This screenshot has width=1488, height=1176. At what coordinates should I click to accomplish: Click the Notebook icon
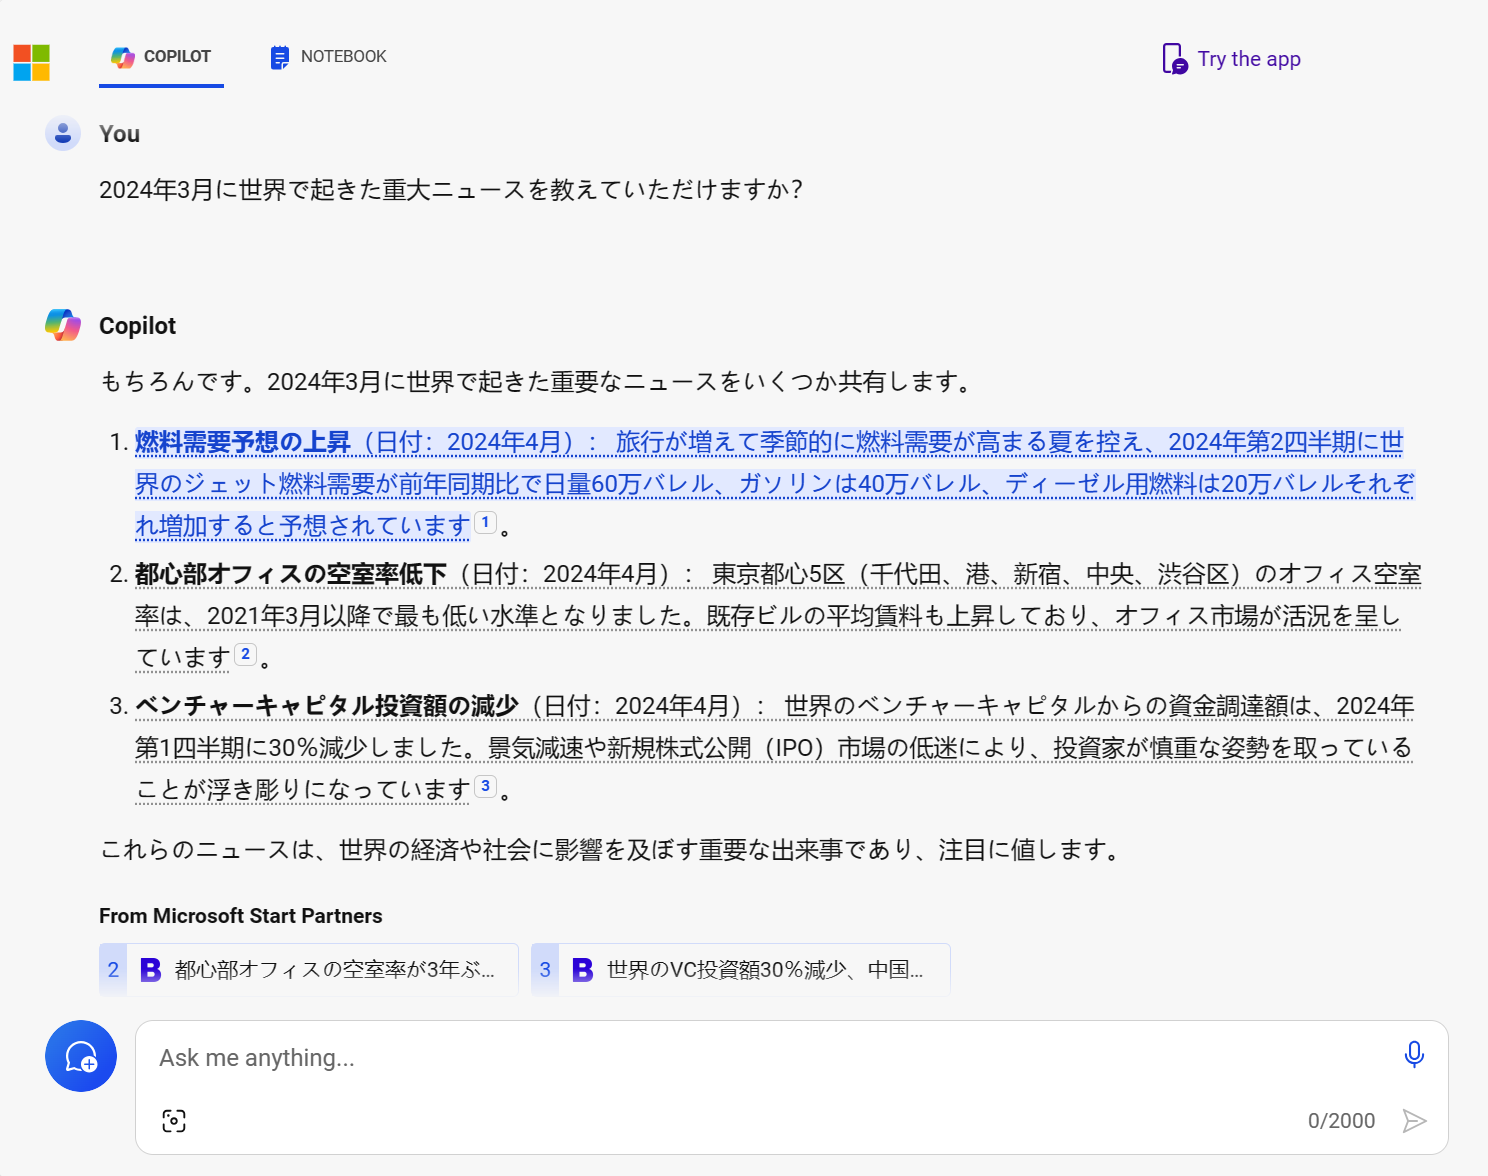[278, 57]
